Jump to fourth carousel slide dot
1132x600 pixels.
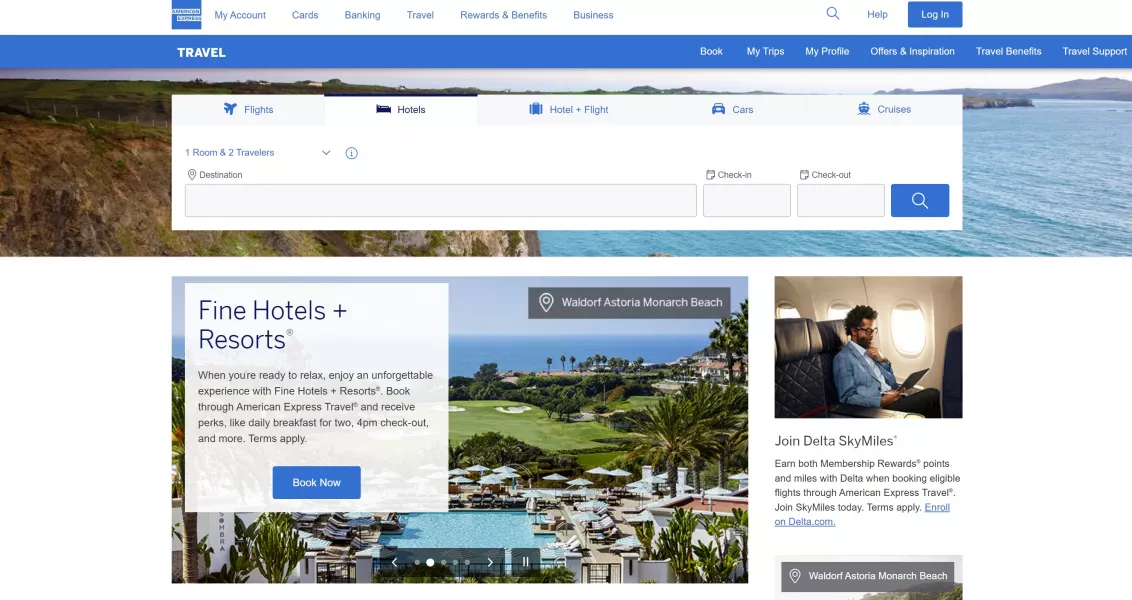pos(456,562)
